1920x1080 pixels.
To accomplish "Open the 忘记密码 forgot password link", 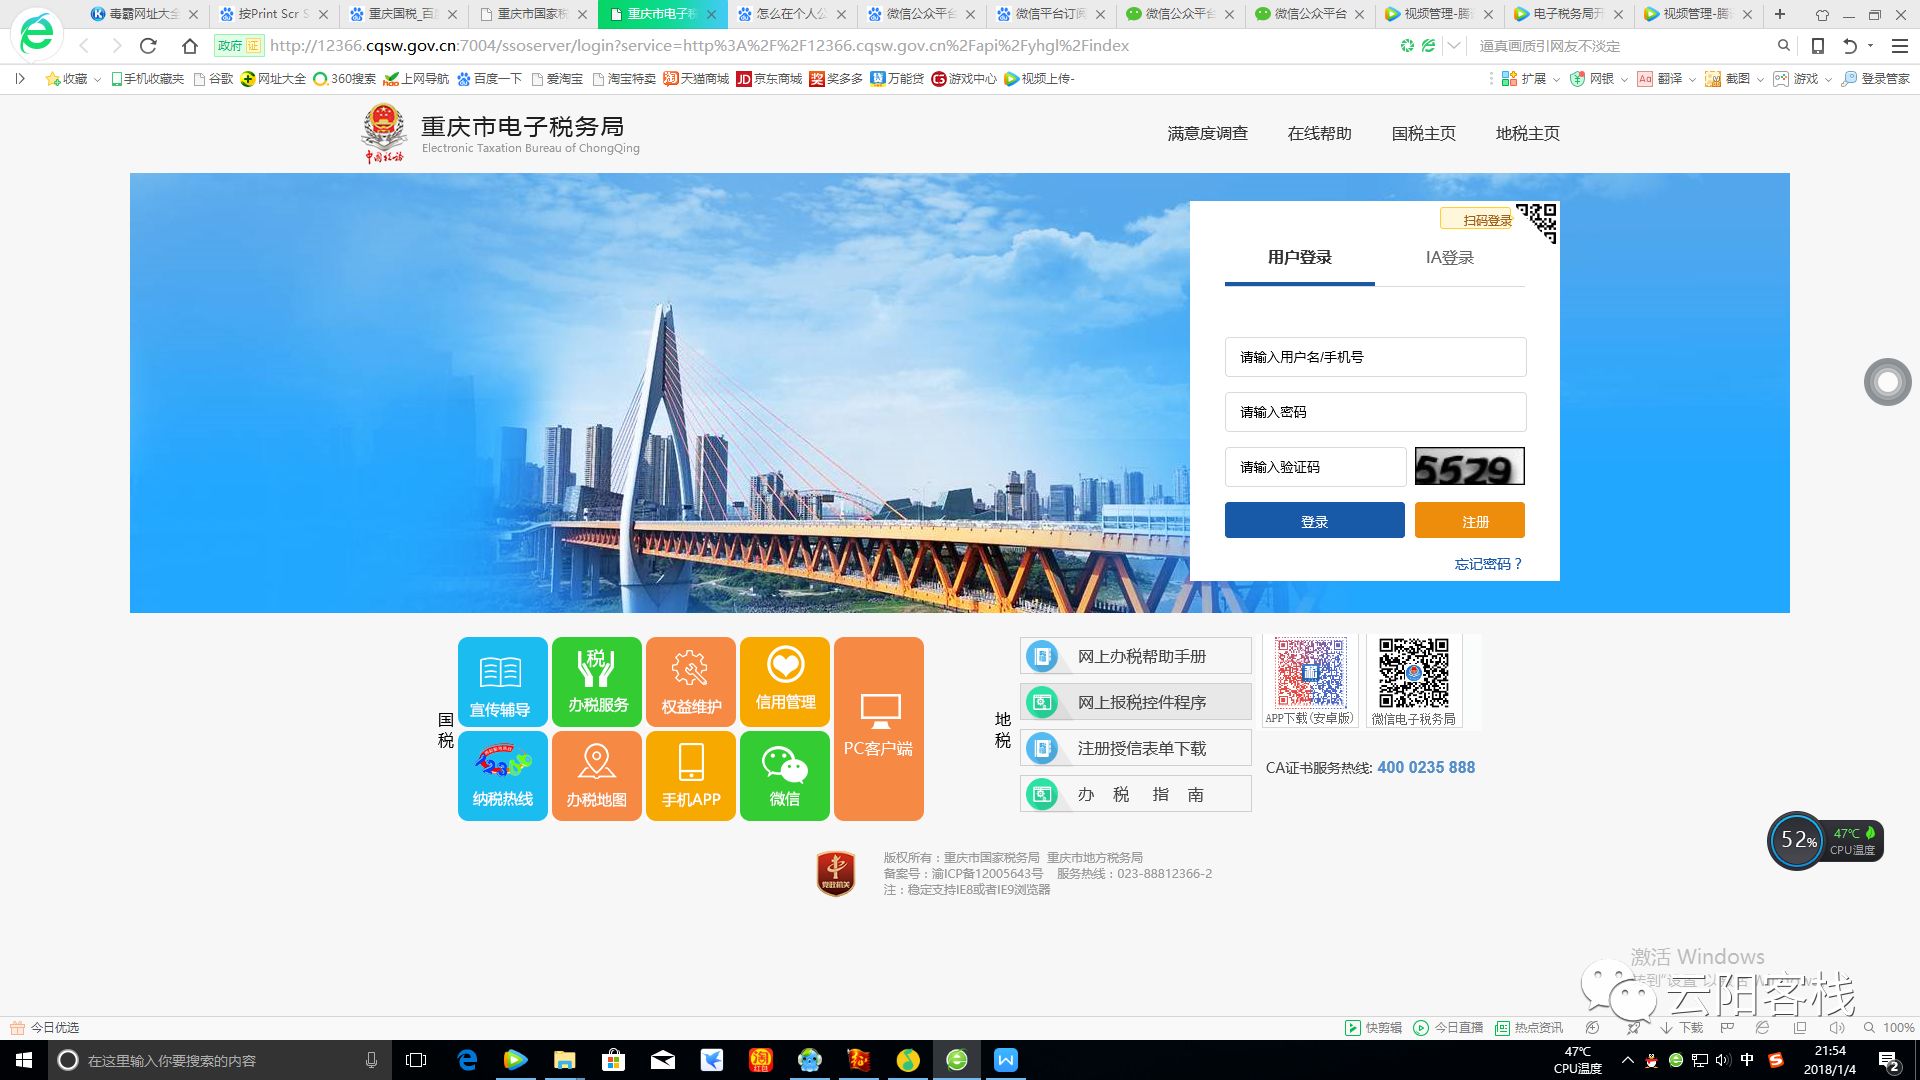I will click(x=1487, y=564).
